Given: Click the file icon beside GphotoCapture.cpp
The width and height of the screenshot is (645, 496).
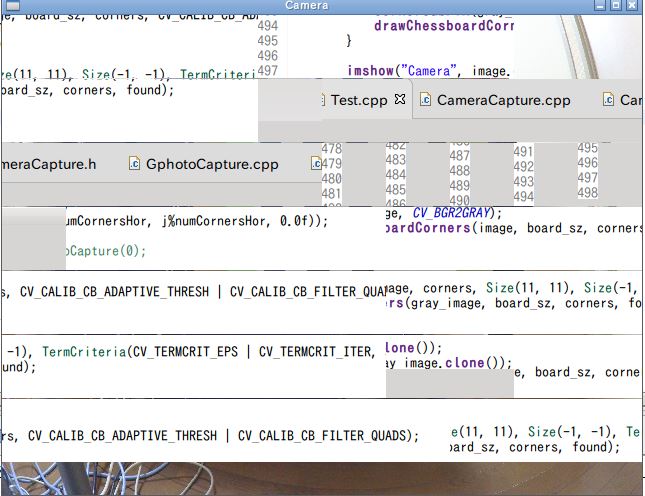Looking at the screenshot, I should click(x=134, y=164).
